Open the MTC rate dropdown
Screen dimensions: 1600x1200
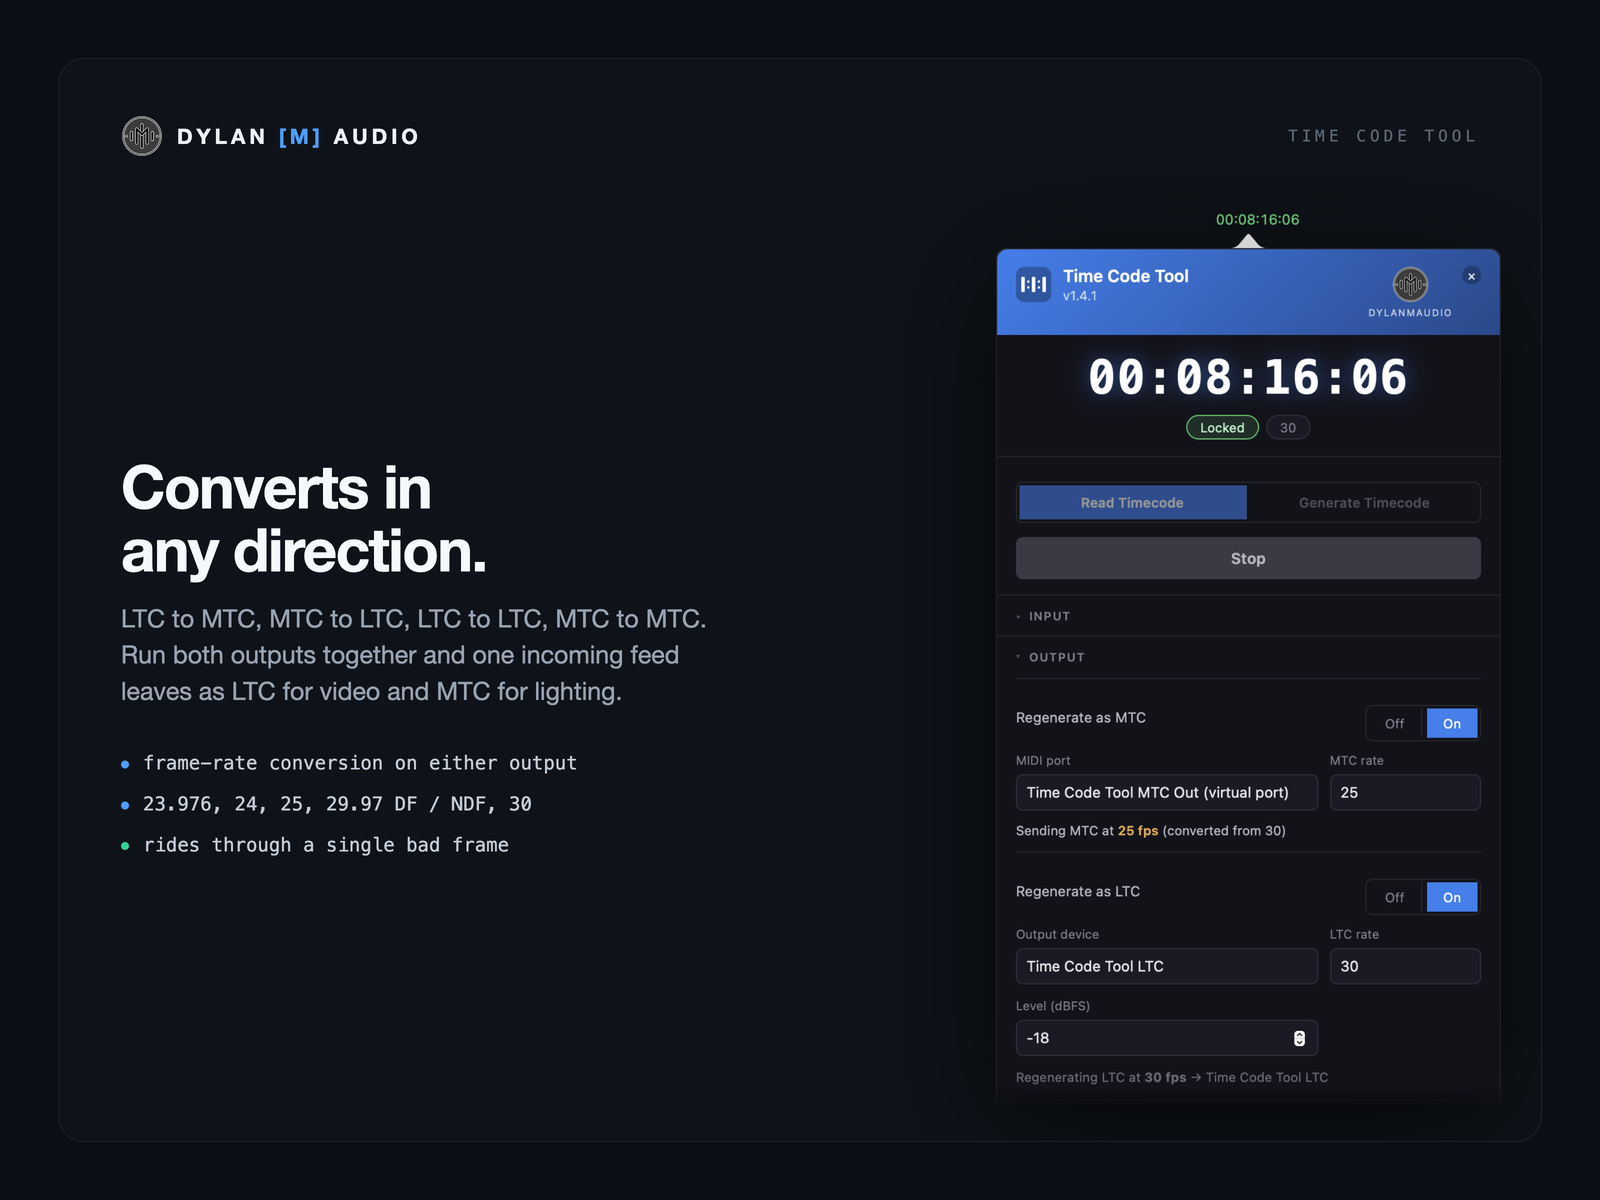point(1405,792)
